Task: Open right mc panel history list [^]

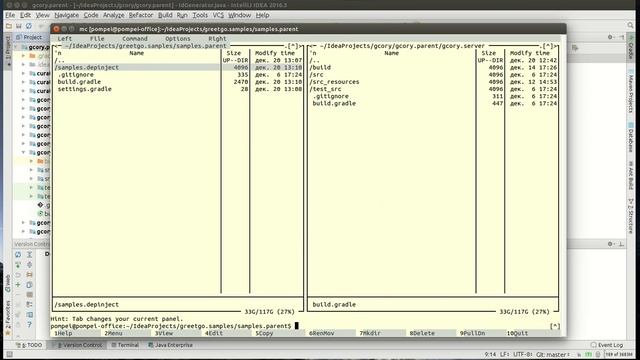Action: [547, 46]
